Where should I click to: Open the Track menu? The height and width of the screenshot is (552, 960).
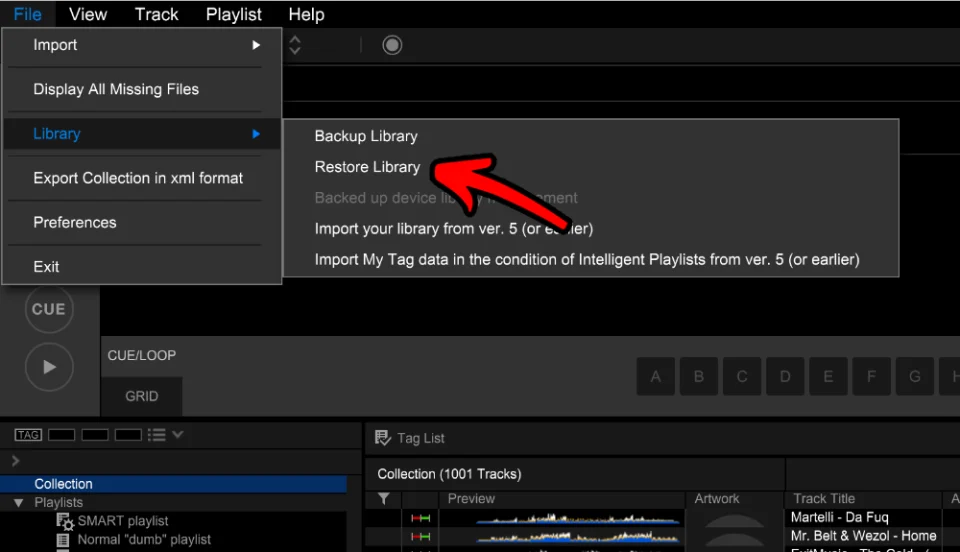[157, 14]
